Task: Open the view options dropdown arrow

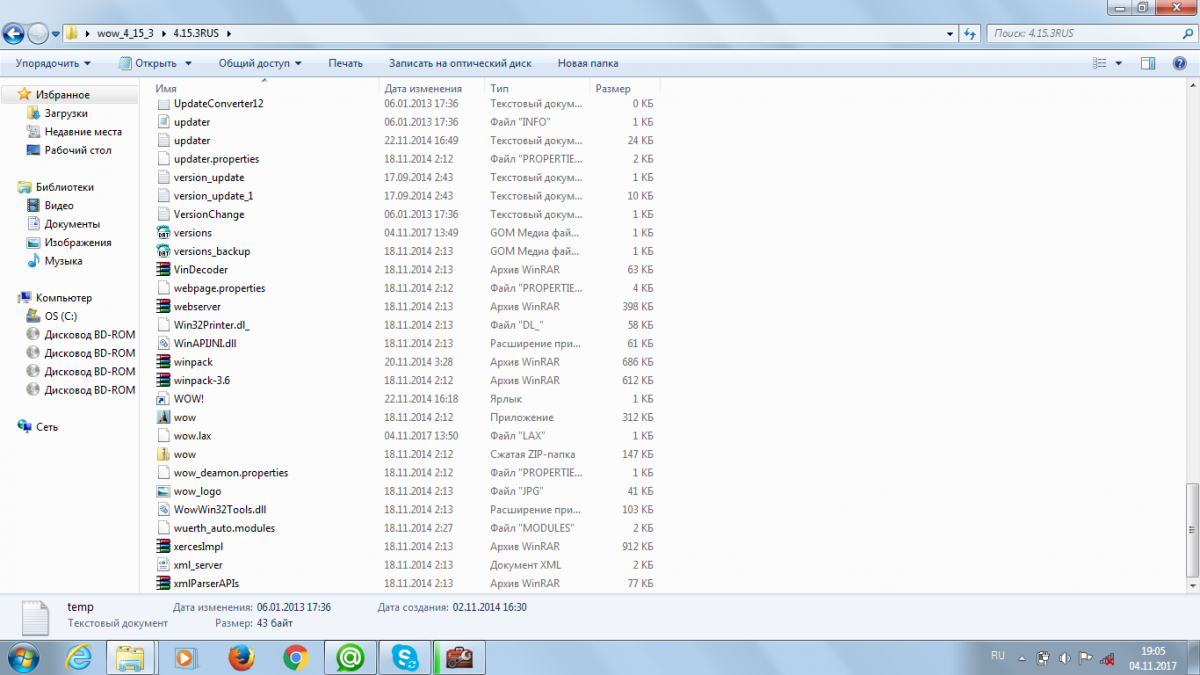Action: [x=1119, y=63]
